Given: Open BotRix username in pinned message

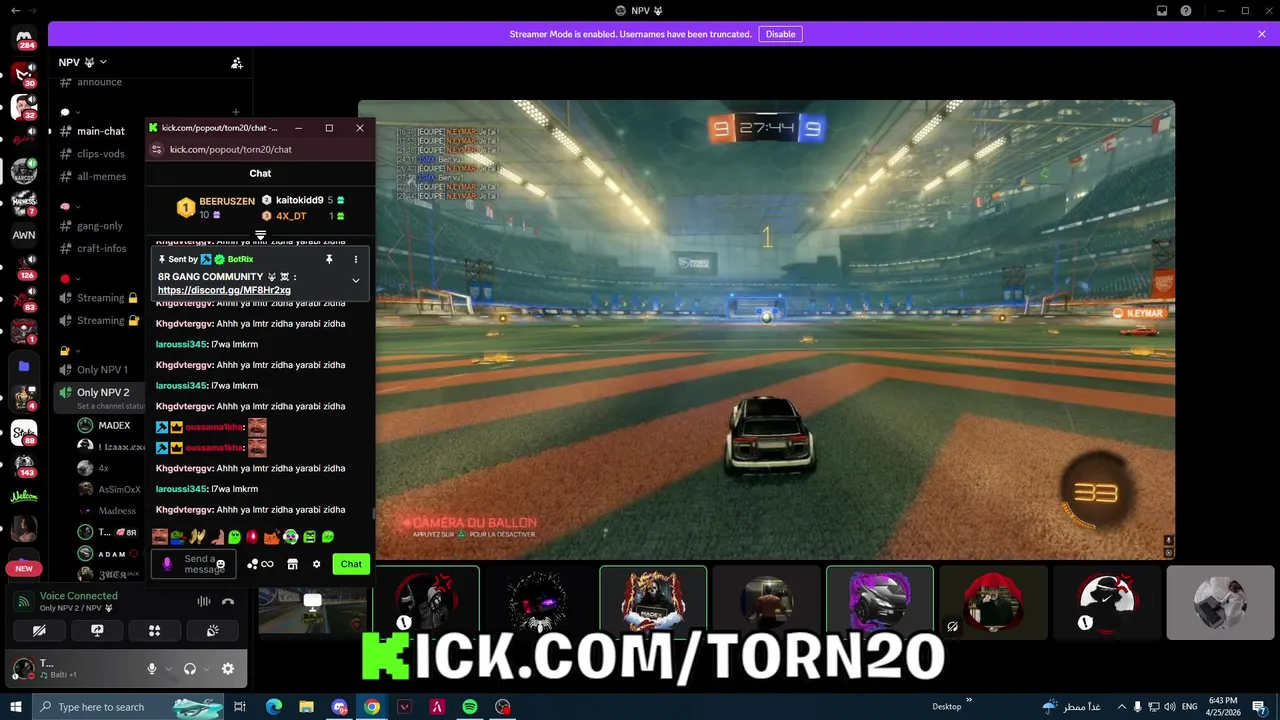Looking at the screenshot, I should [x=240, y=259].
